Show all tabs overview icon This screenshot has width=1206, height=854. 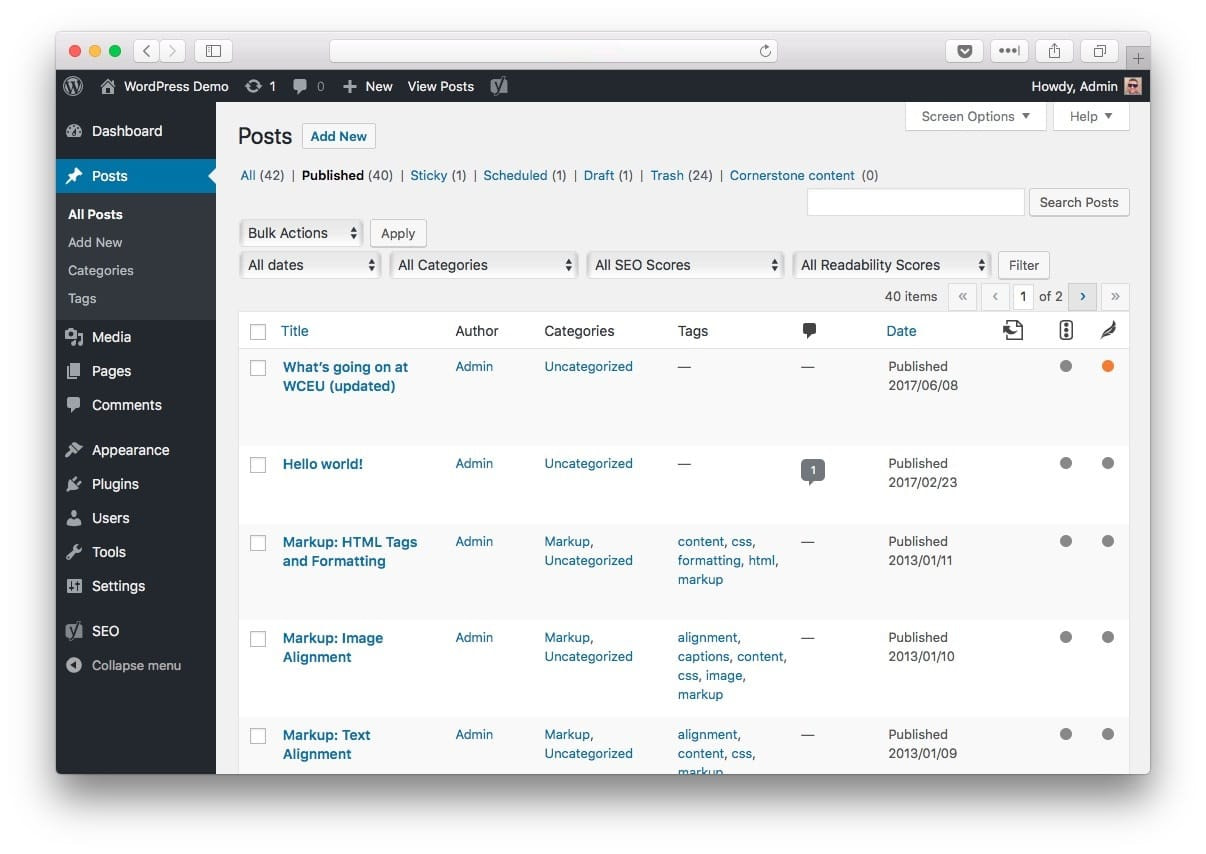pyautogui.click(x=1100, y=51)
